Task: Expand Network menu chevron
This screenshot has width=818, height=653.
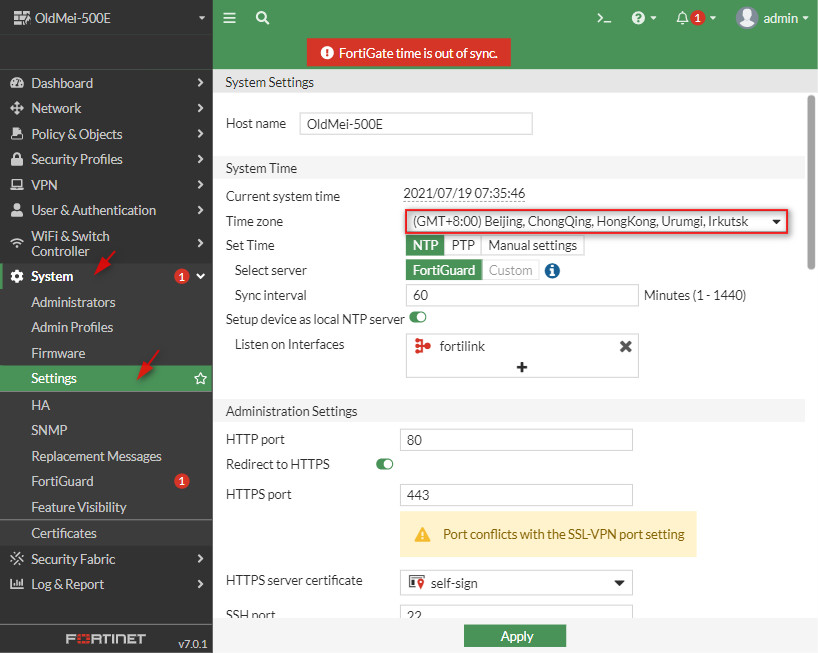Action: [200, 108]
